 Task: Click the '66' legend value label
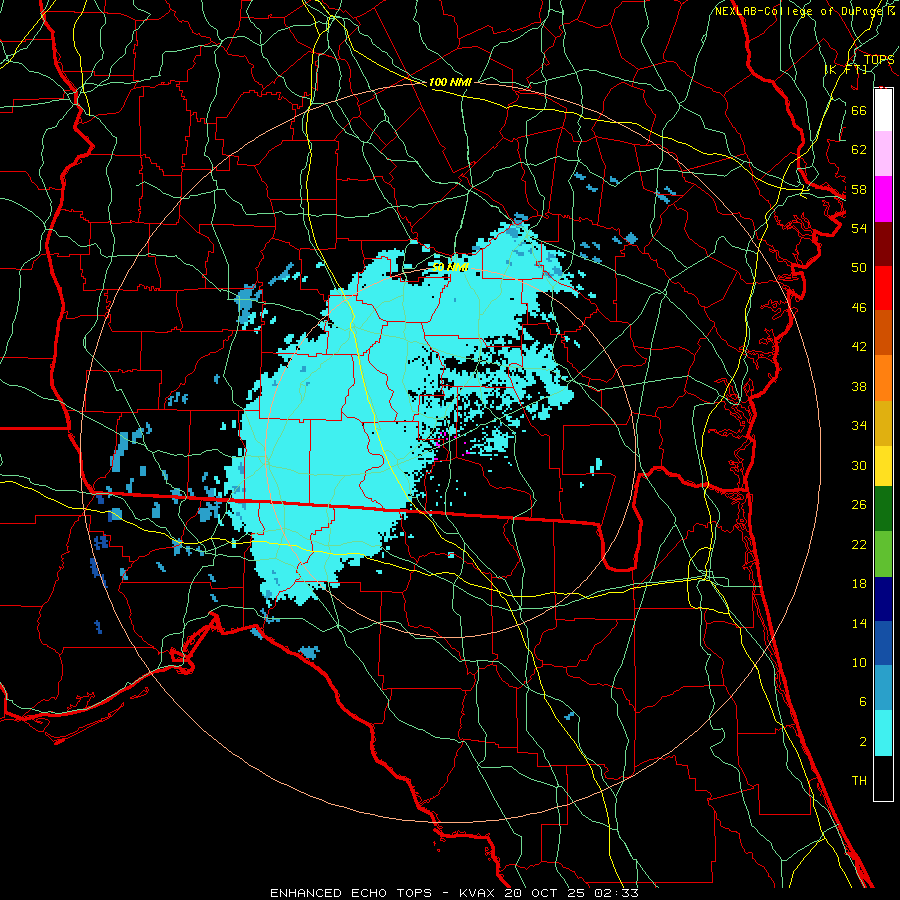tap(859, 110)
